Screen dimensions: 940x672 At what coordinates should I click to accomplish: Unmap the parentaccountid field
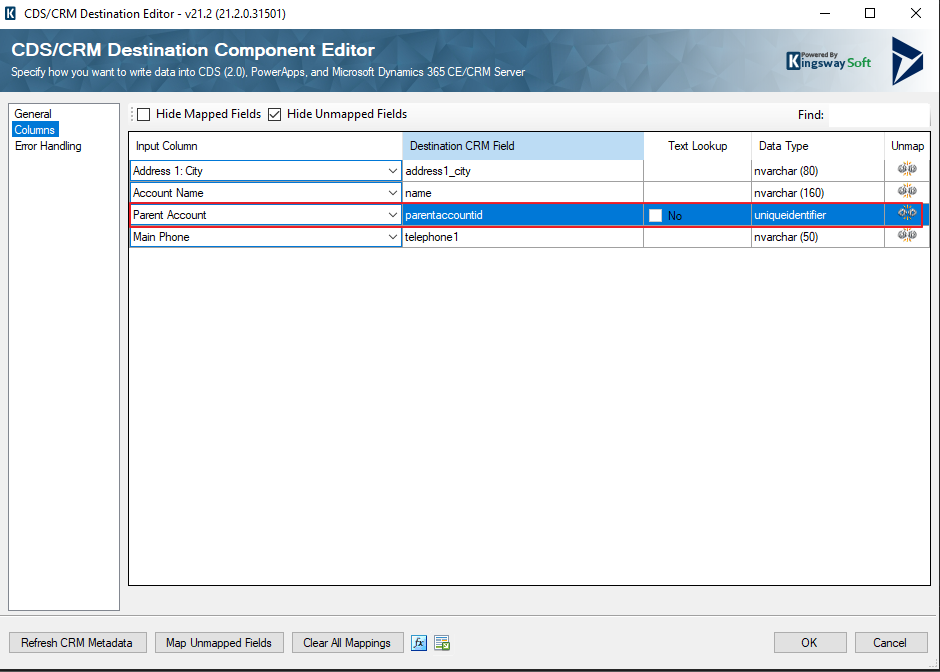(x=907, y=214)
